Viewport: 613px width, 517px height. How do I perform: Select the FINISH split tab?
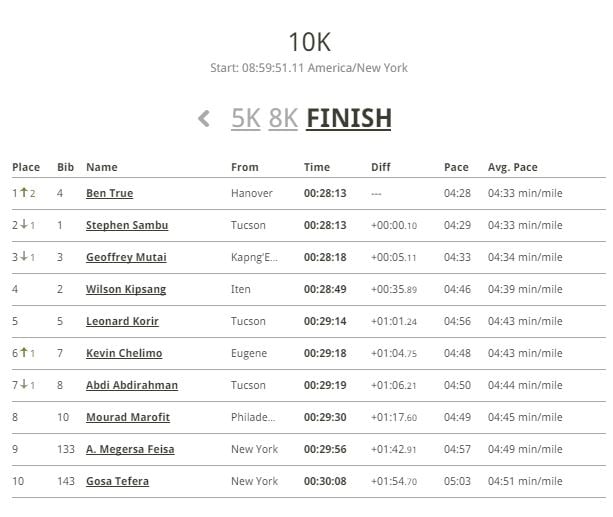click(x=349, y=118)
